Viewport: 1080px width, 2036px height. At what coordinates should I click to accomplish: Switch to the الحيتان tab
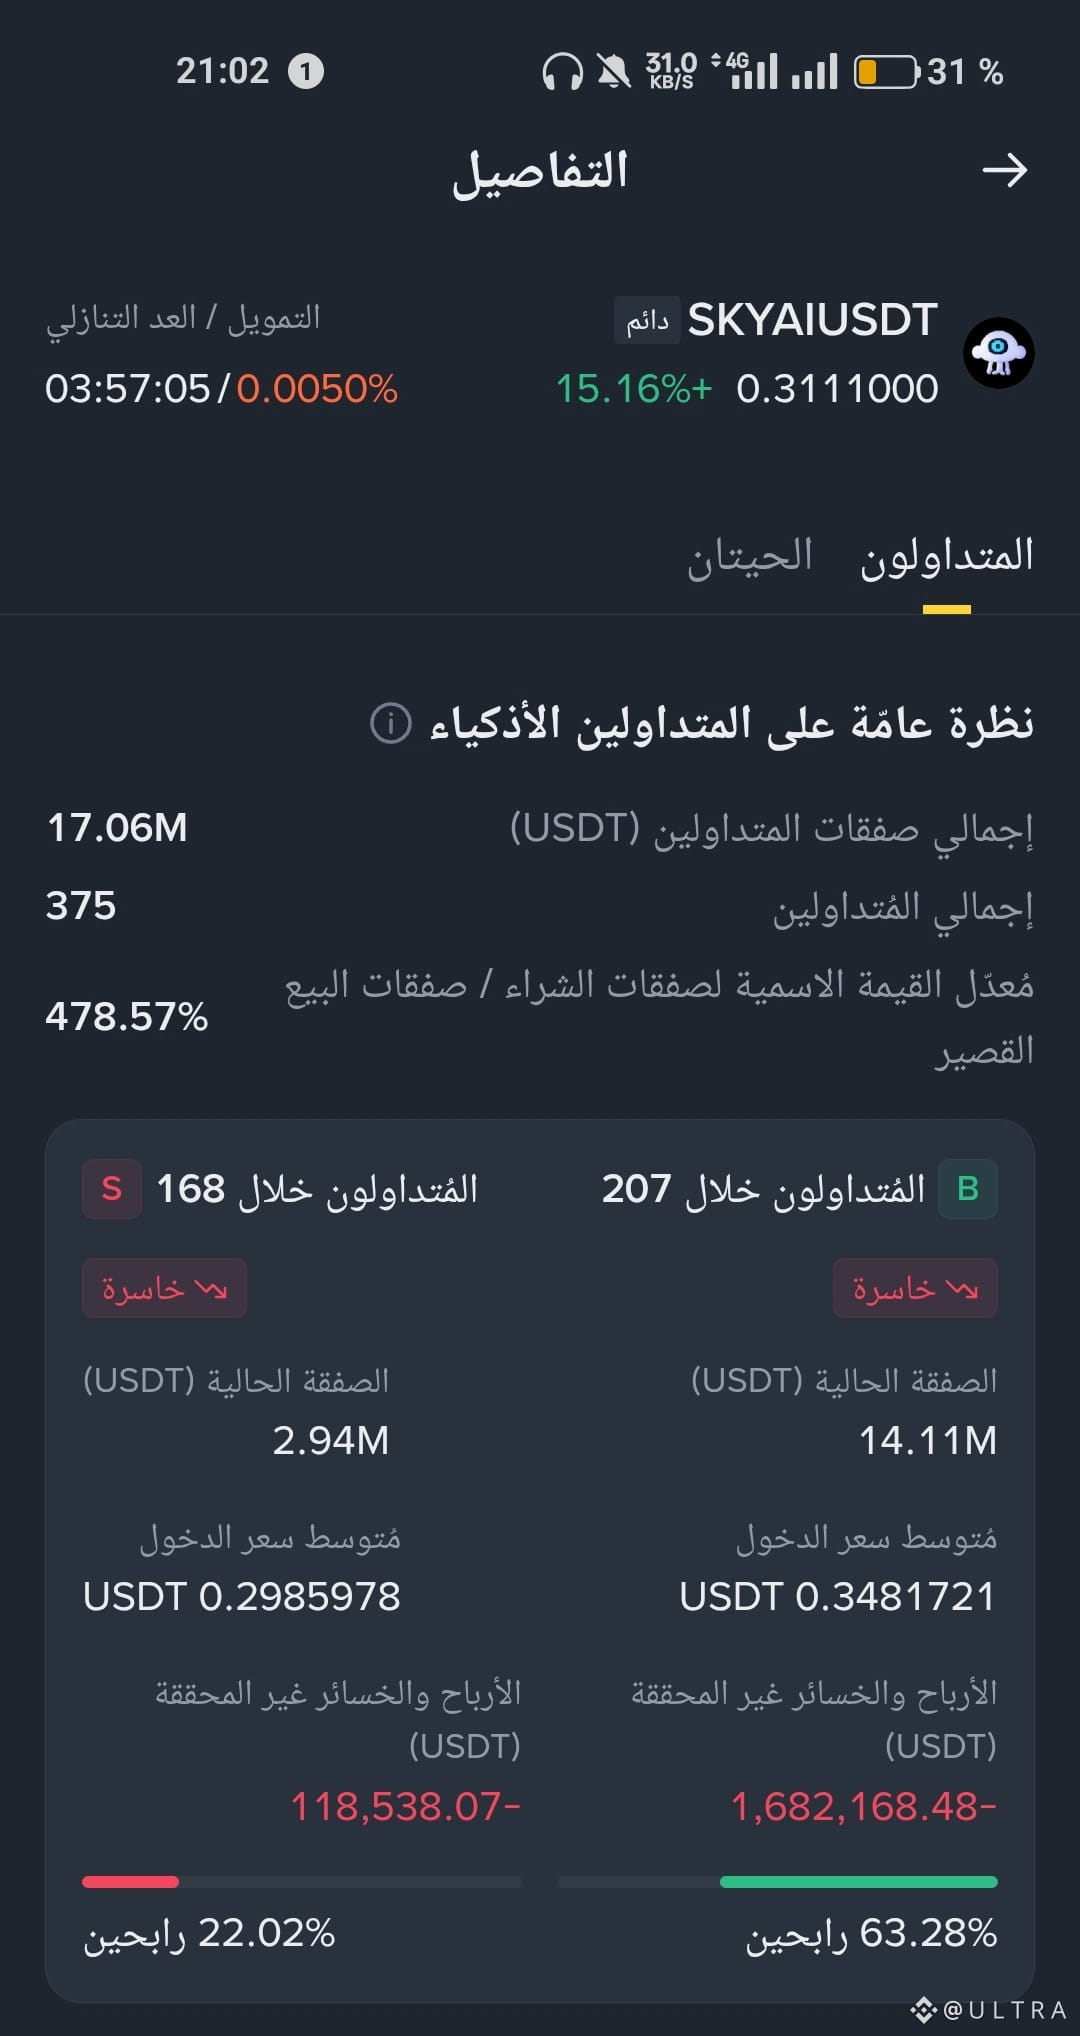tap(749, 556)
